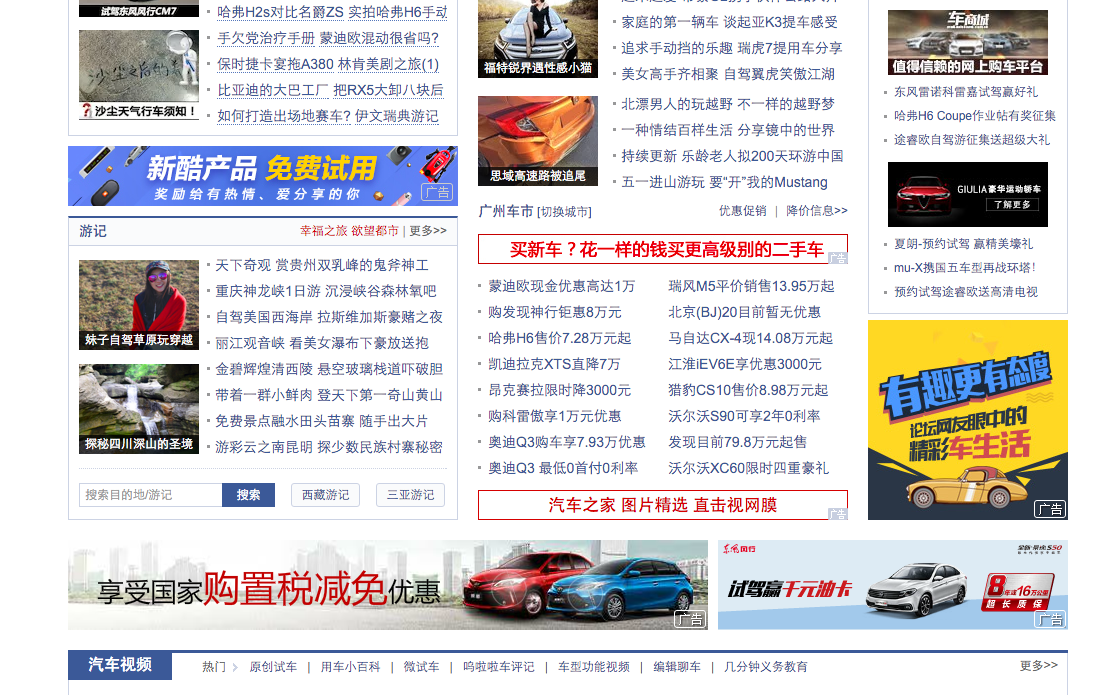The image size is (1120, 695).
Task: Click the 新酷产品 免费试用 banner
Action: (x=262, y=176)
